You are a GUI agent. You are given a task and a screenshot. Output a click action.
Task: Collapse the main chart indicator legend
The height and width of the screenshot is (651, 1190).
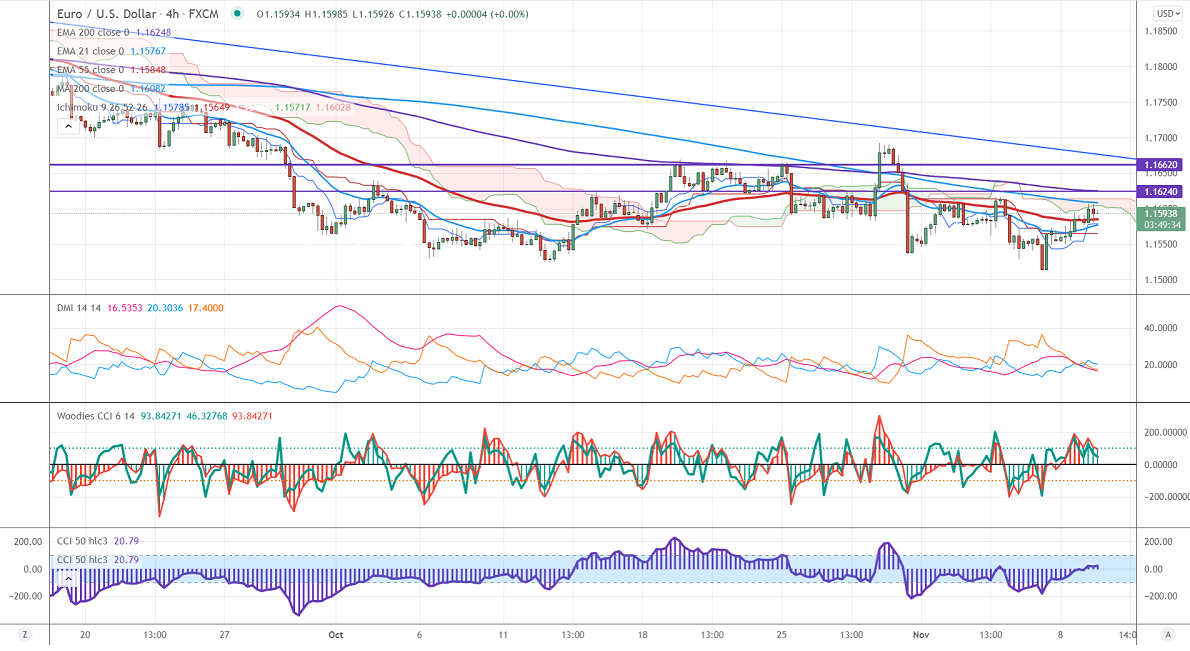[68, 127]
